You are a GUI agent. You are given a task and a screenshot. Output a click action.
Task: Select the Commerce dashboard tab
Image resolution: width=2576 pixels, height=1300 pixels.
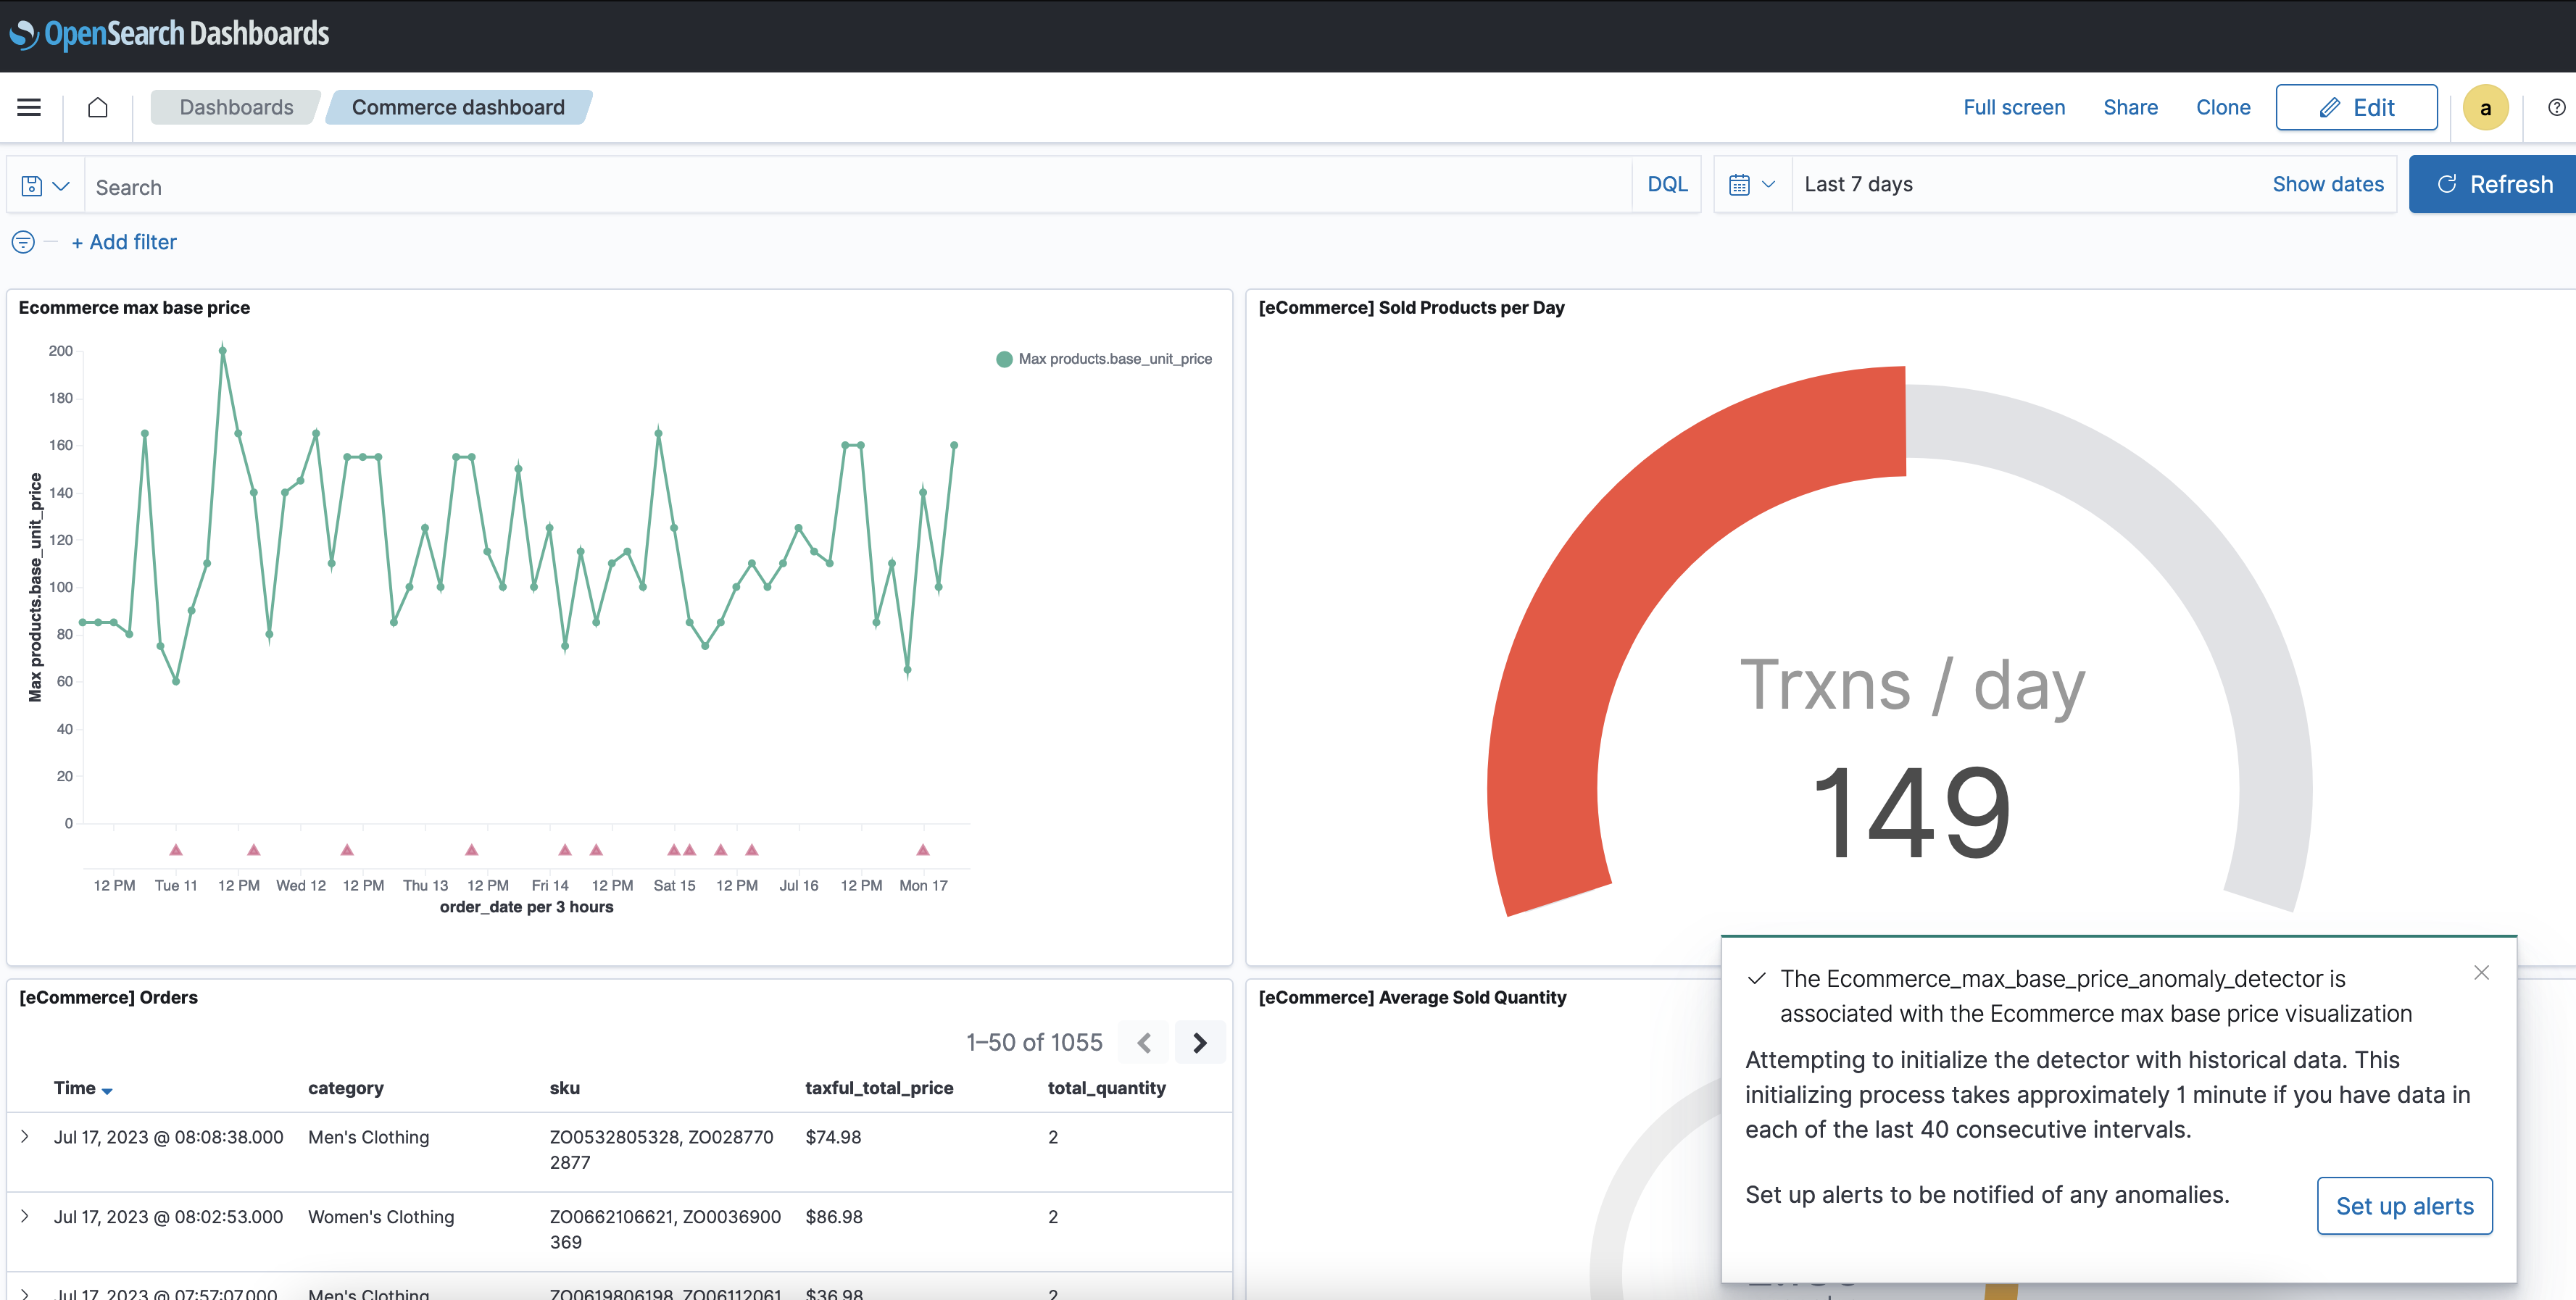click(457, 106)
